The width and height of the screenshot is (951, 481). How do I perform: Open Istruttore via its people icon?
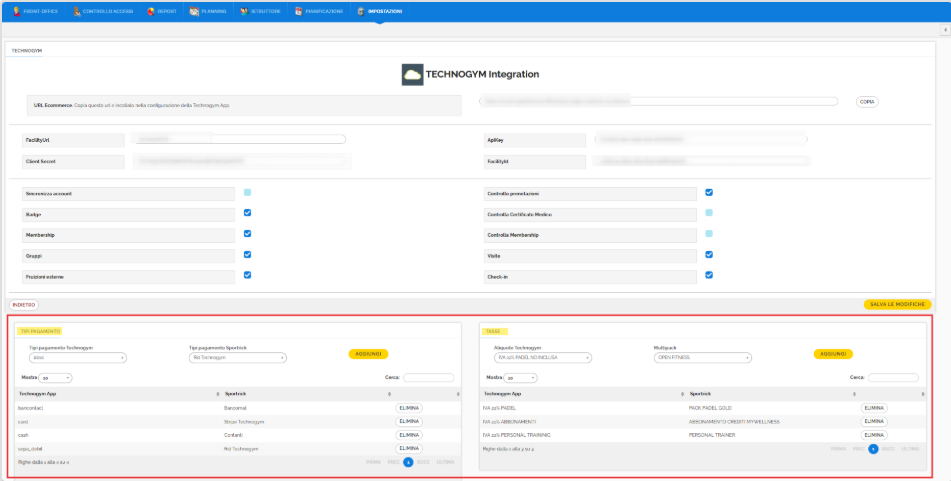point(244,11)
